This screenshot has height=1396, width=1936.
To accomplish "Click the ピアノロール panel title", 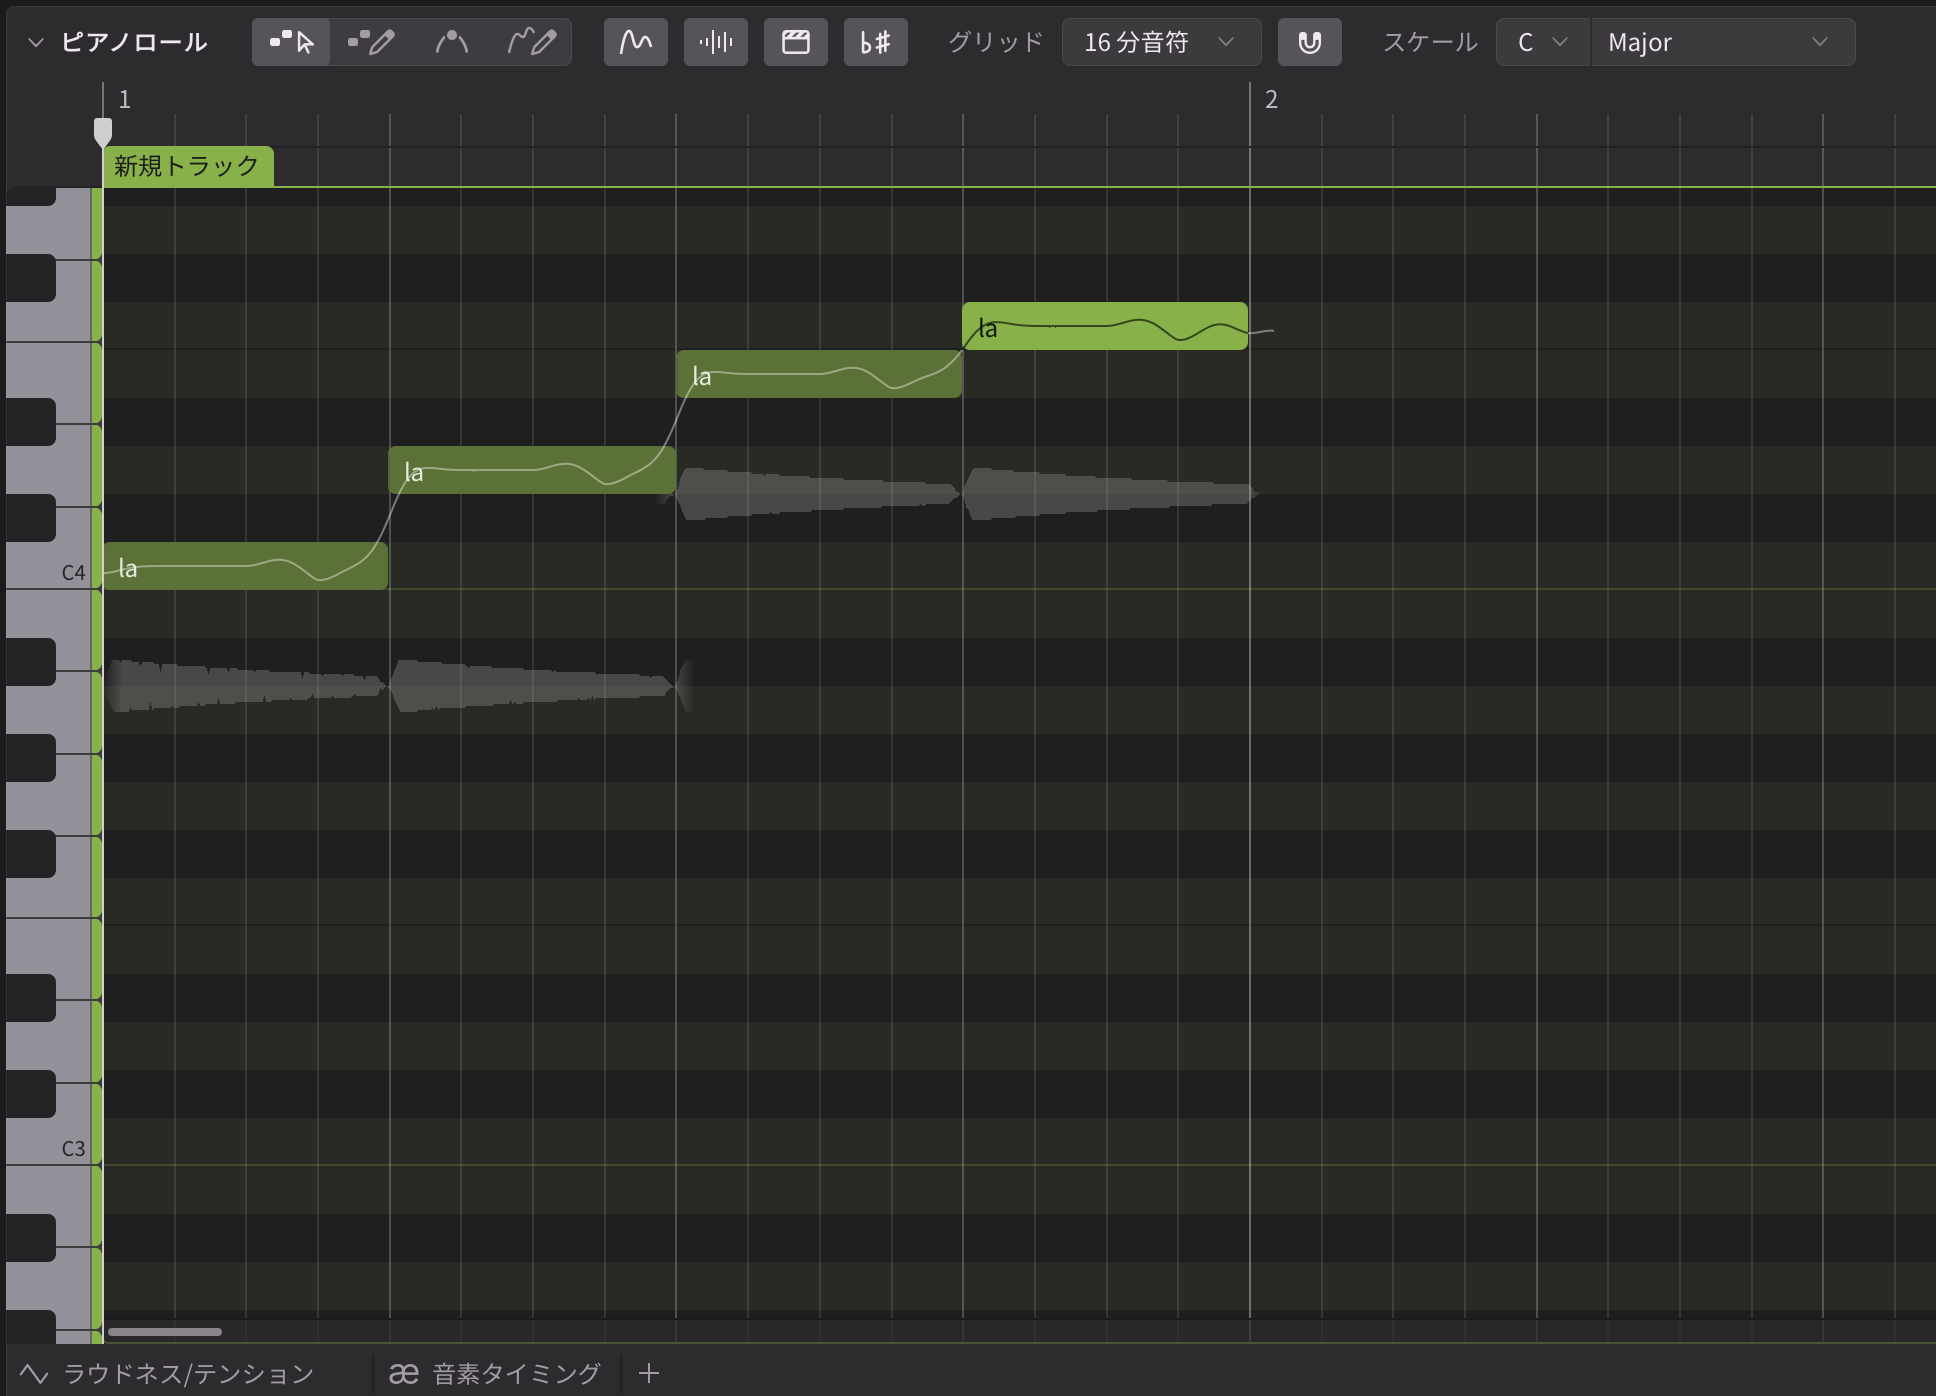I will pos(135,42).
